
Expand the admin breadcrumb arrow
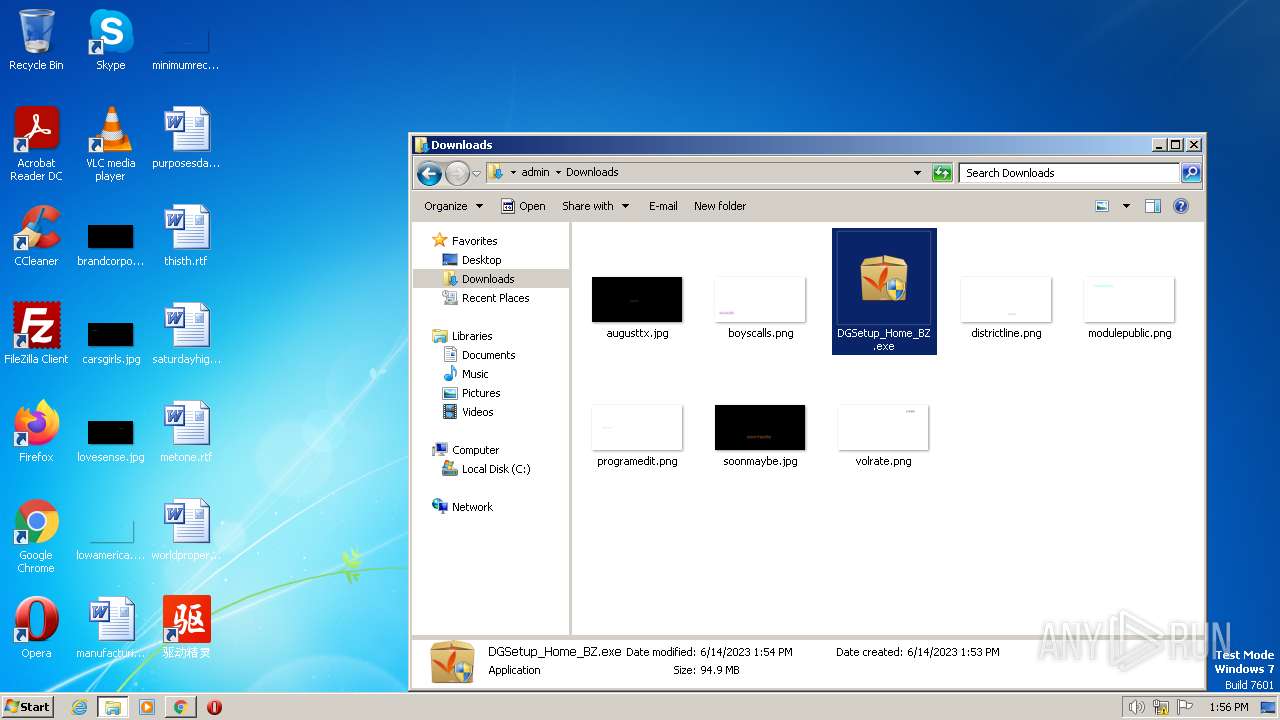pos(558,172)
